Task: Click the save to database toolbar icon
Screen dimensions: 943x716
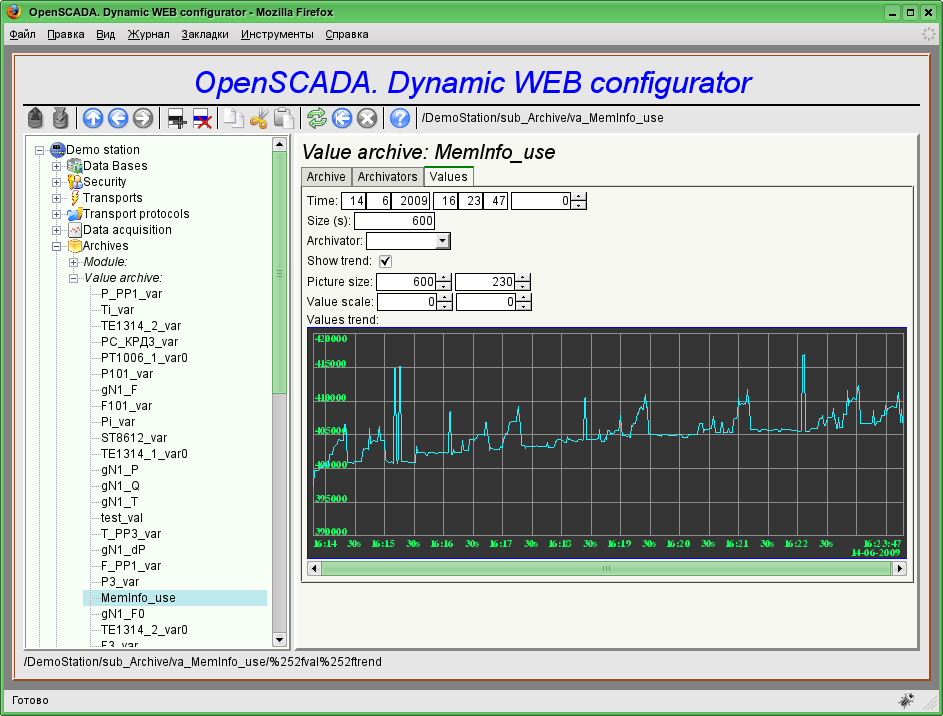Action: [60, 118]
